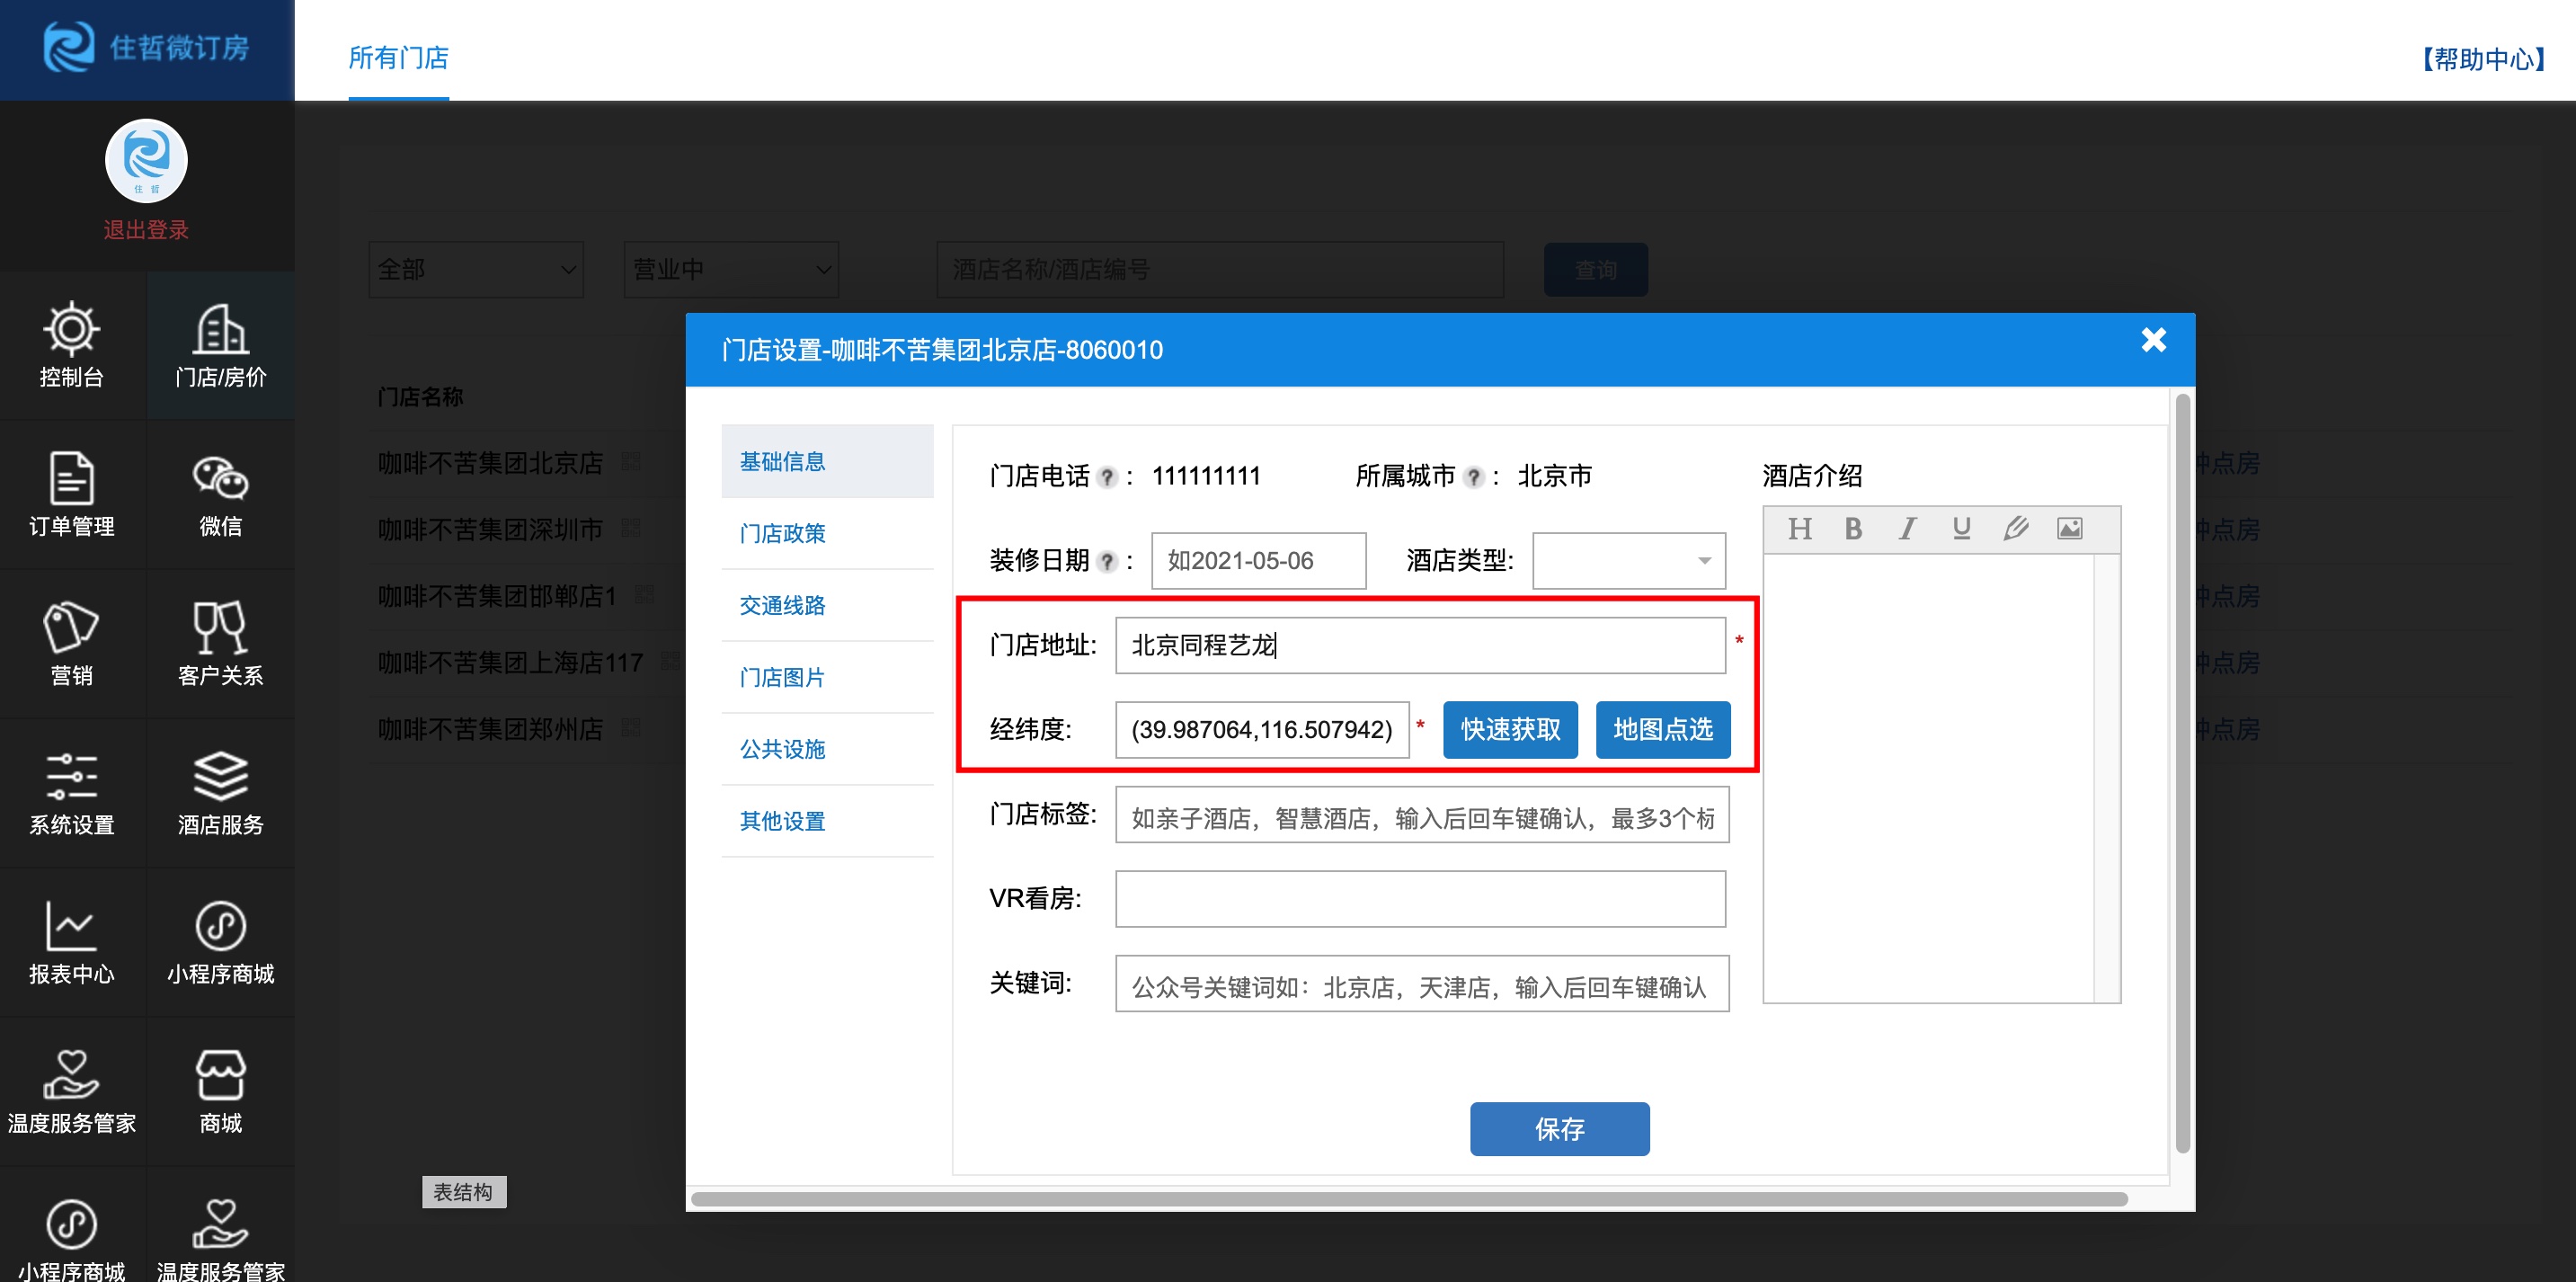This screenshot has height=1282, width=2576.
Task: Open the 全部 filter dropdown
Action: [x=476, y=269]
